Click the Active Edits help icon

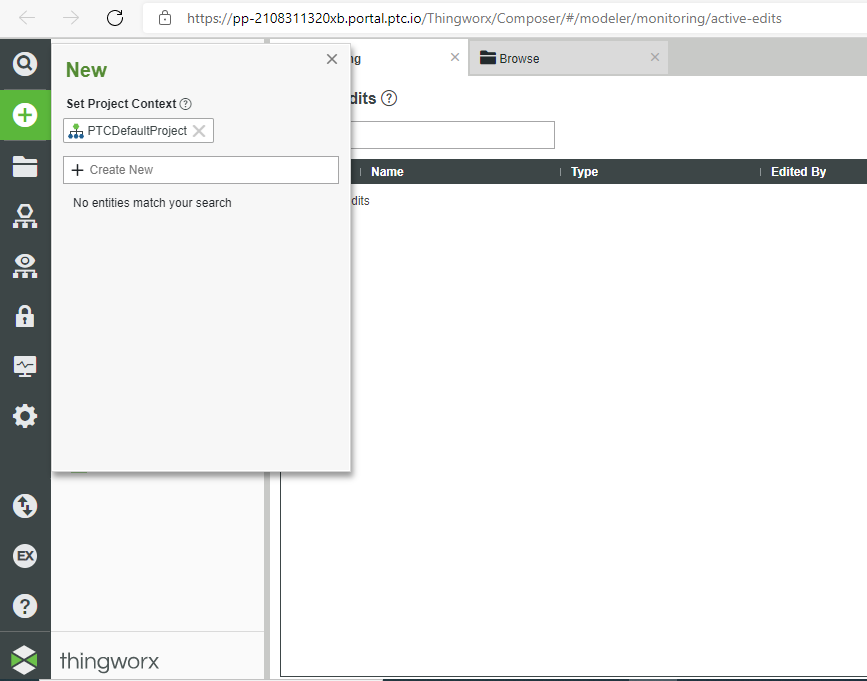point(389,98)
